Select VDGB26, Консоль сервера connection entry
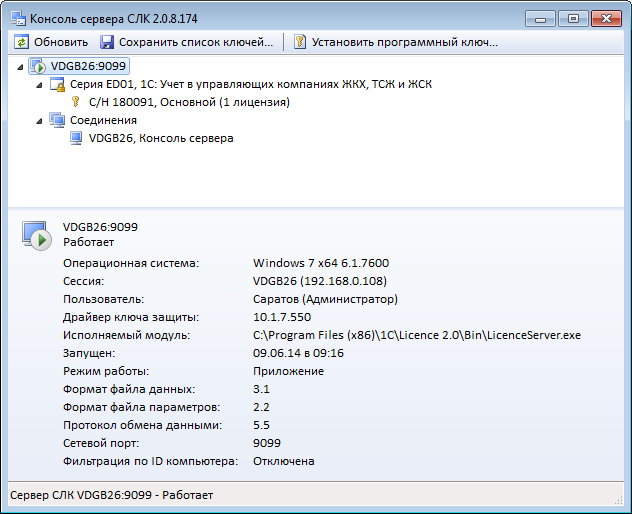632x514 pixels. 161,138
